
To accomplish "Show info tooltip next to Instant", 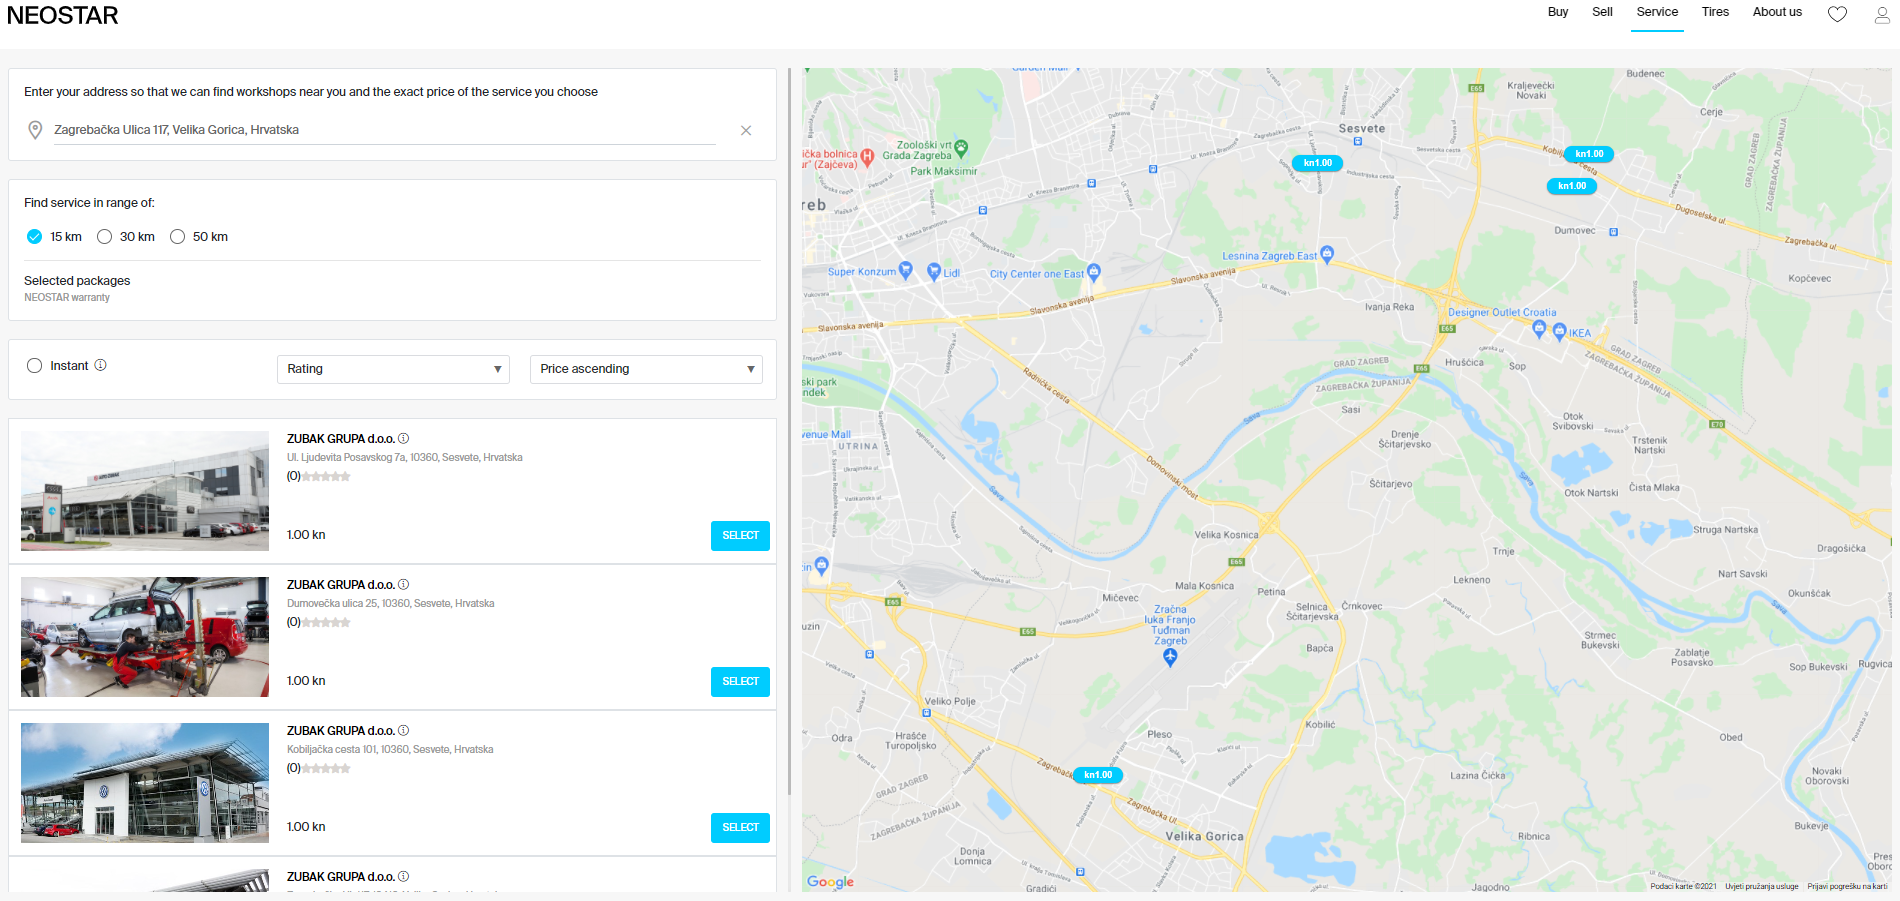I will click(x=100, y=365).
